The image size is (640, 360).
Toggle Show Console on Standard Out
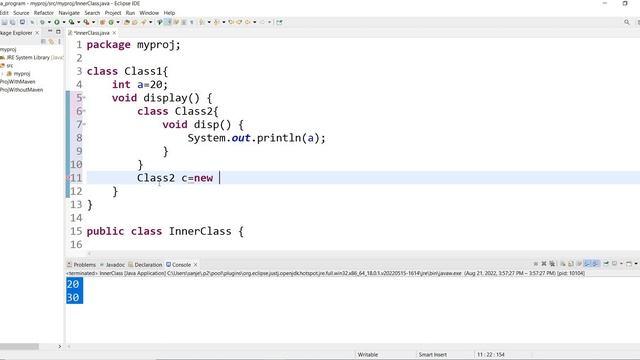[x=587, y=264]
